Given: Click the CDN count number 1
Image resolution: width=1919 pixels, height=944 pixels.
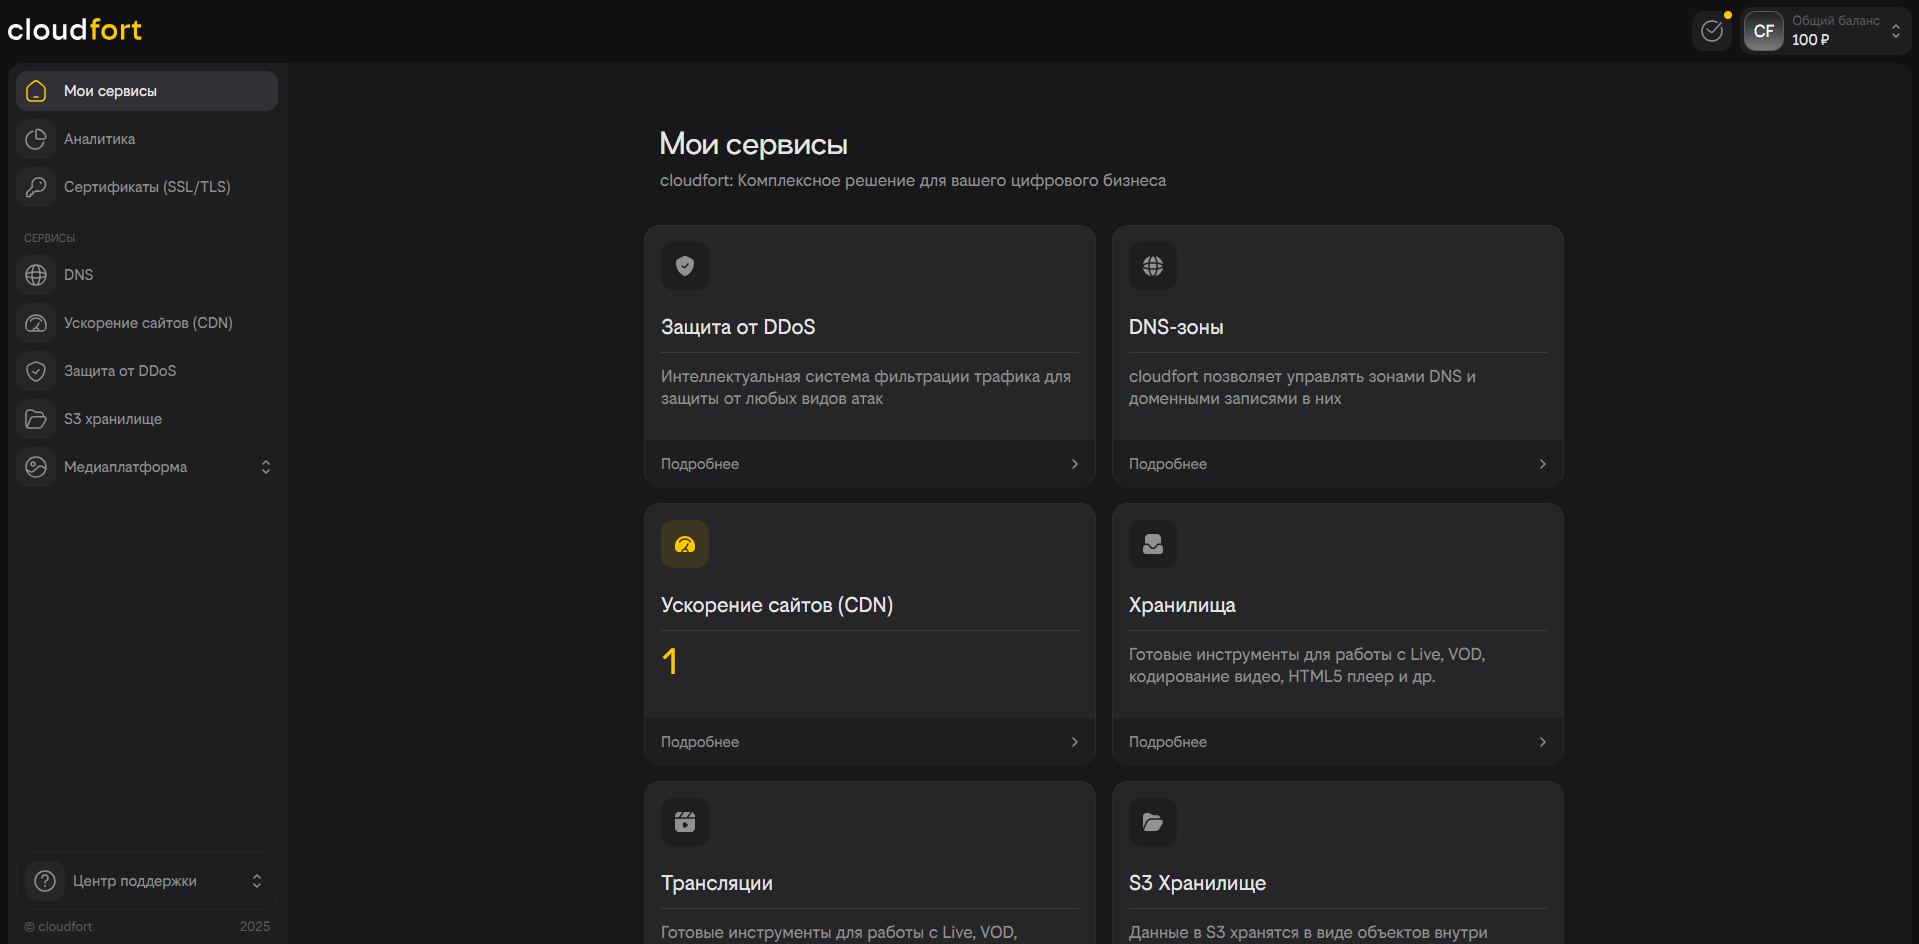Looking at the screenshot, I should (x=670, y=661).
